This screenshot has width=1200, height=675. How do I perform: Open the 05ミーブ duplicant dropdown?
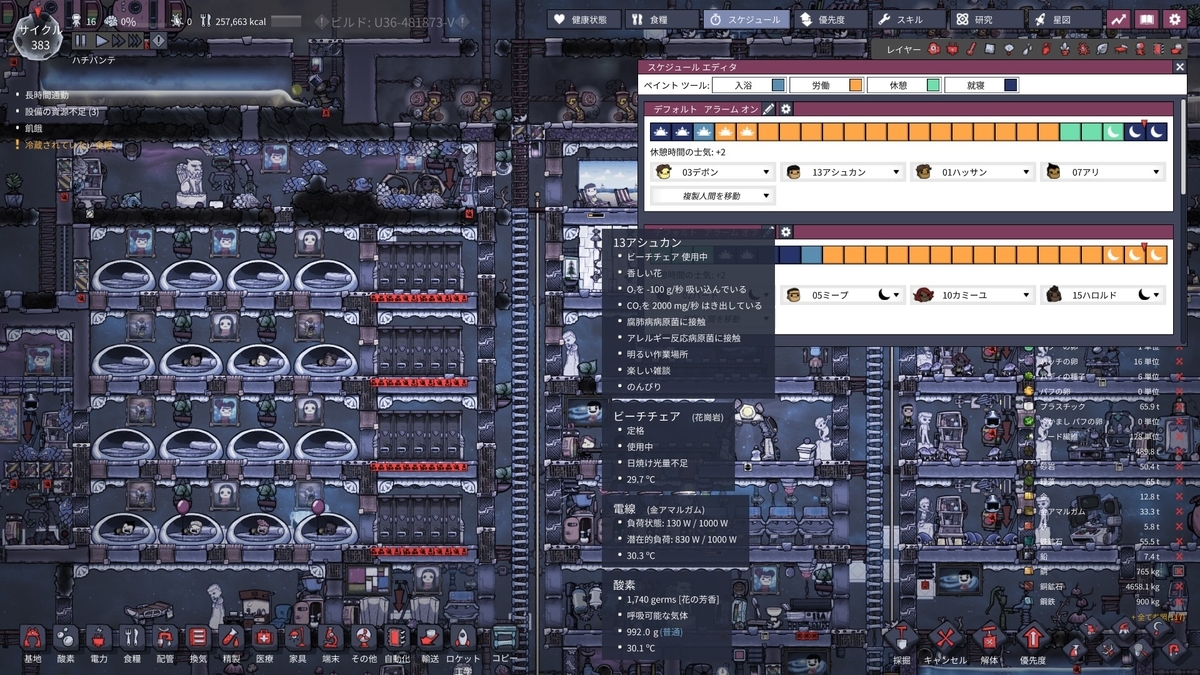click(843, 295)
